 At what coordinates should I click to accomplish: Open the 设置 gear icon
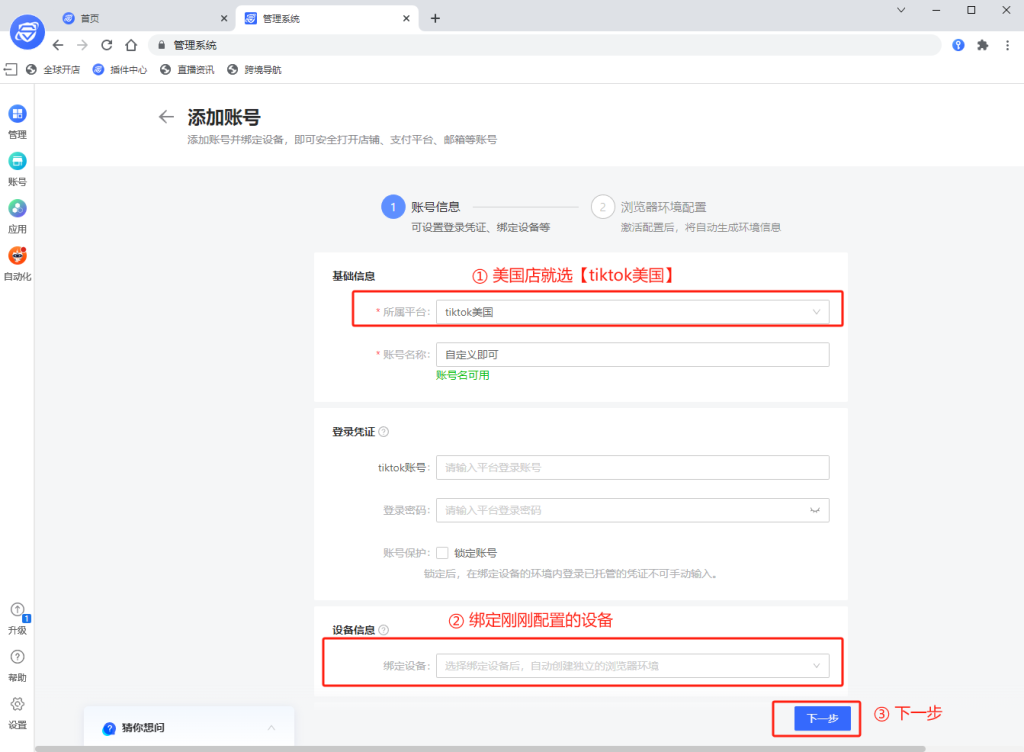pyautogui.click(x=17, y=704)
